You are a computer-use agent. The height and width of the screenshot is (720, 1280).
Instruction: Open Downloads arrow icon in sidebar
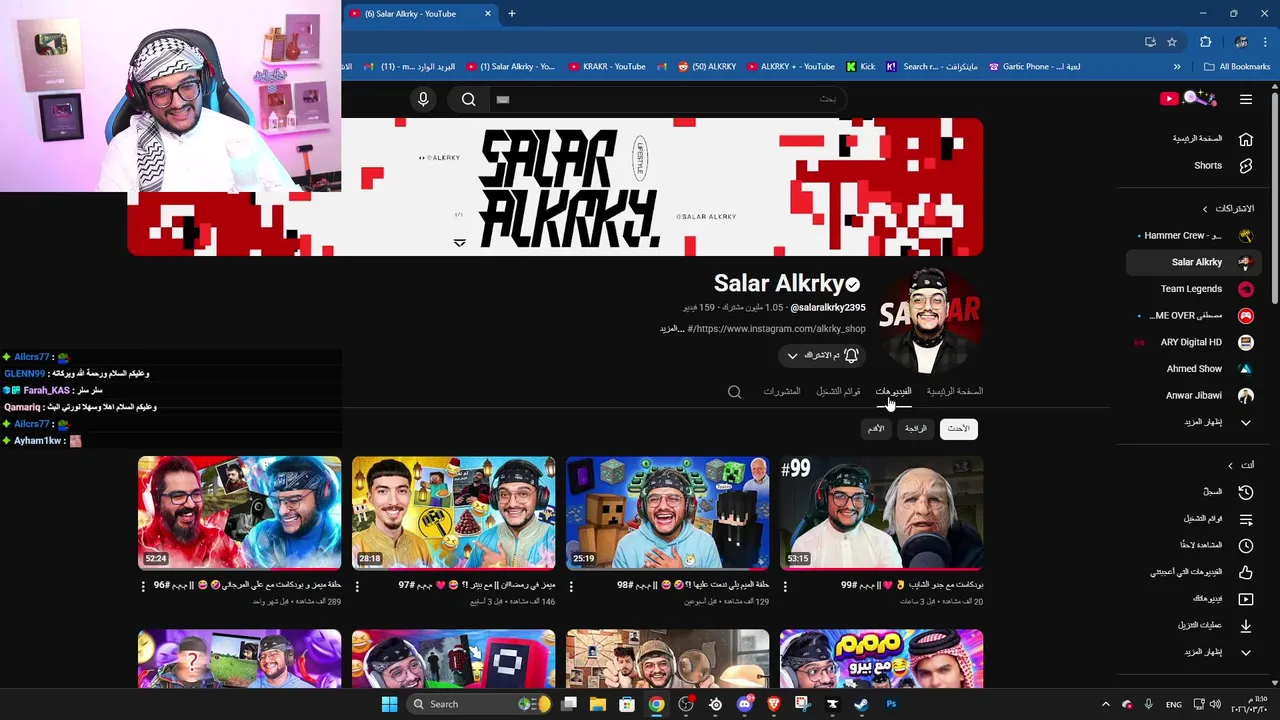coord(1246,625)
